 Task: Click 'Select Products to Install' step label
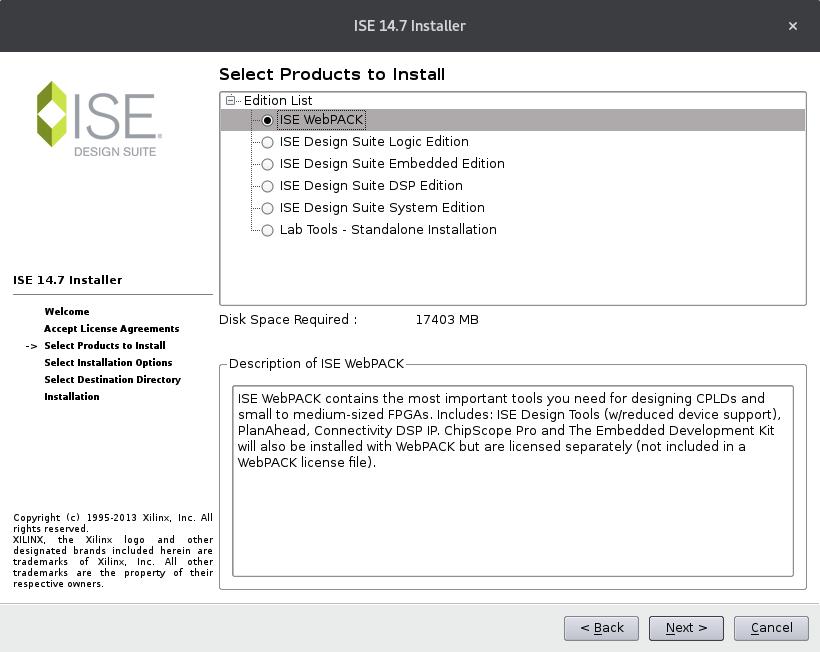105,346
